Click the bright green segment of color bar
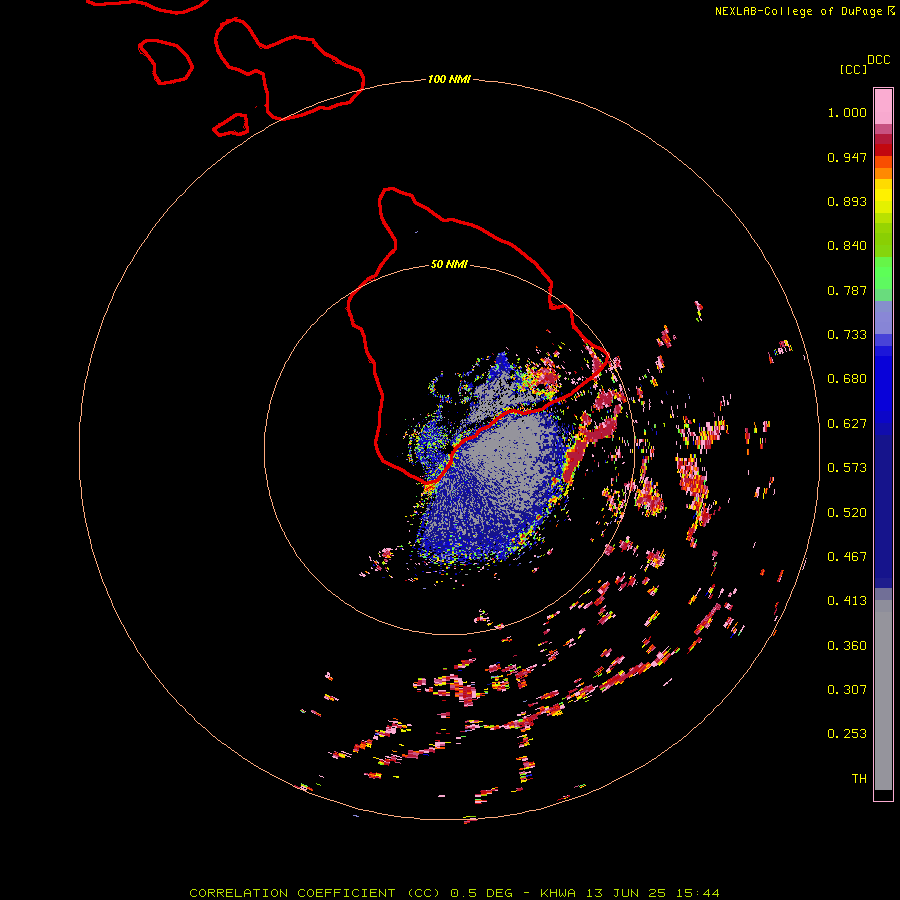Viewport: 900px width, 900px height. [x=883, y=273]
